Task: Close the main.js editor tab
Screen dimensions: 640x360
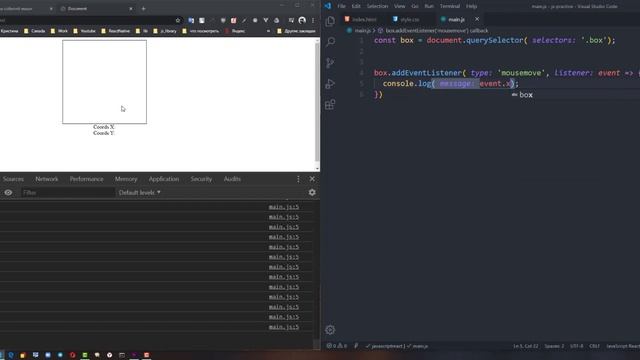Action: click(x=477, y=19)
